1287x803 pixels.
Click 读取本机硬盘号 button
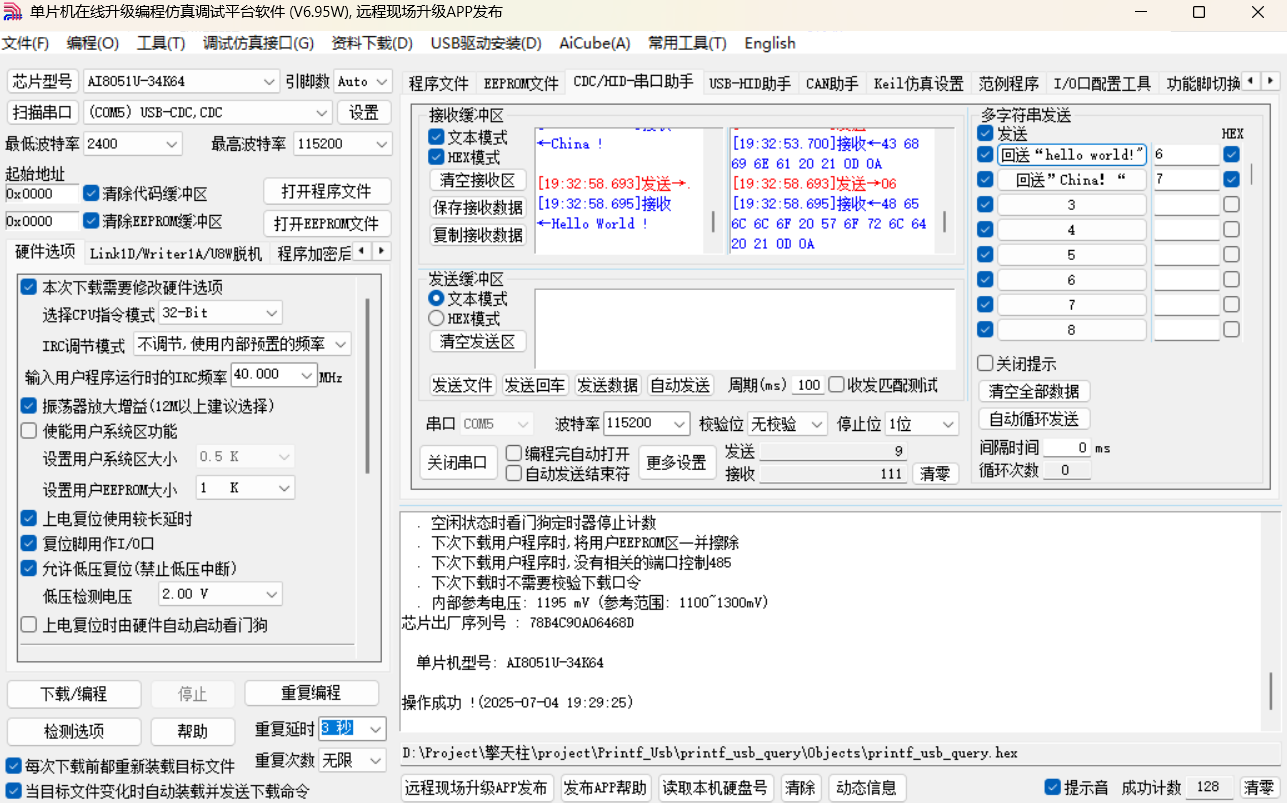[x=716, y=787]
